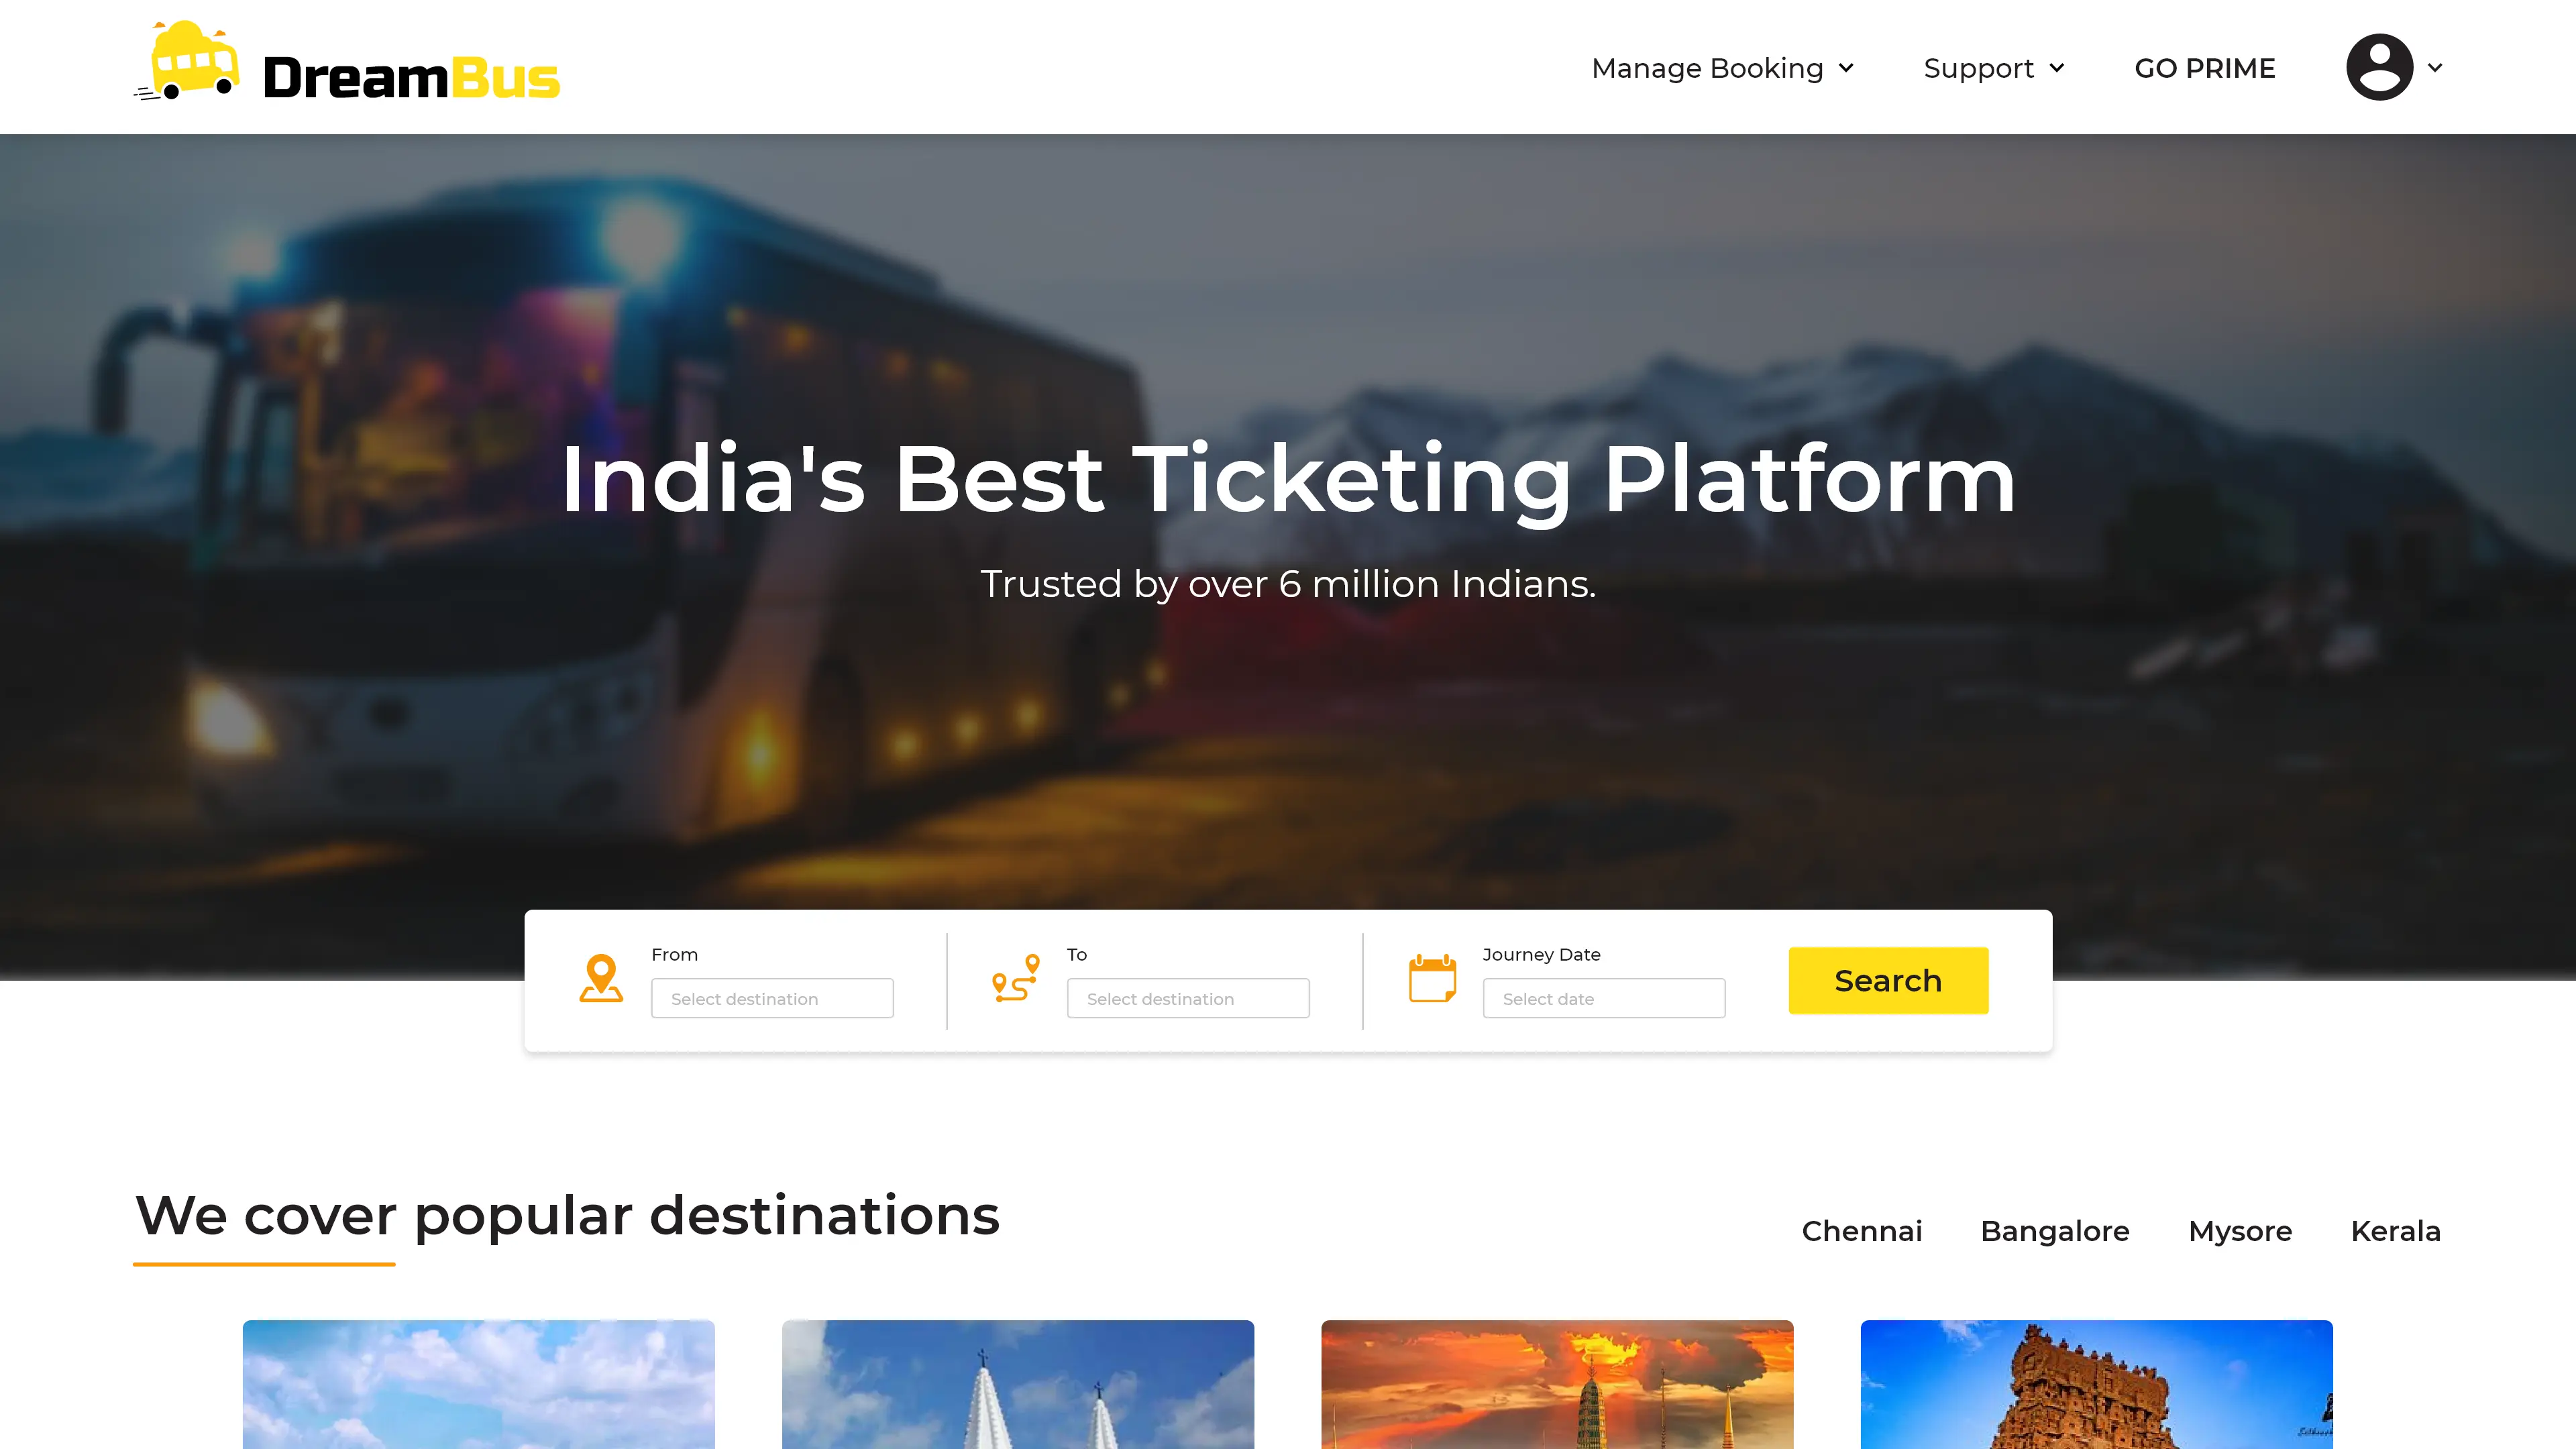Switch to the Kerala destination tab
The height and width of the screenshot is (1449, 2576).
pyautogui.click(x=2395, y=1231)
